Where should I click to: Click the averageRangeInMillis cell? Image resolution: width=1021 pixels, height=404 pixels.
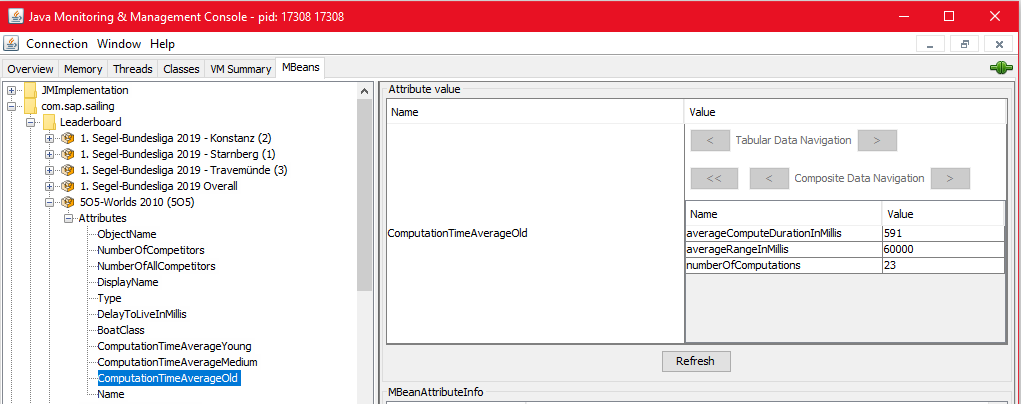(x=783, y=249)
